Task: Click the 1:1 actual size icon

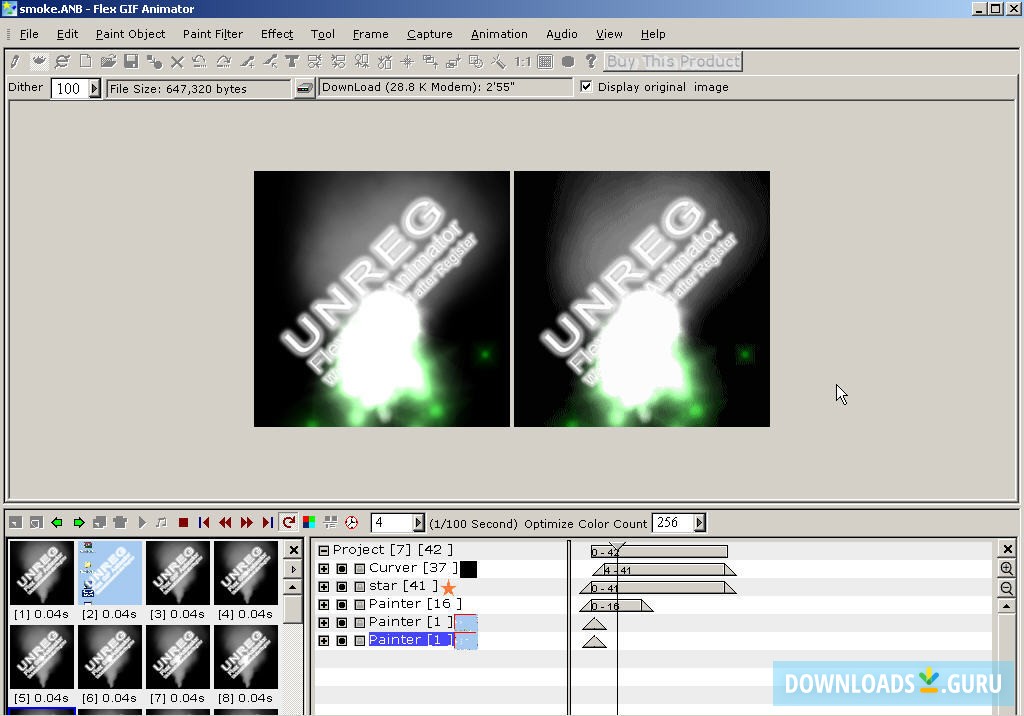Action: point(522,62)
